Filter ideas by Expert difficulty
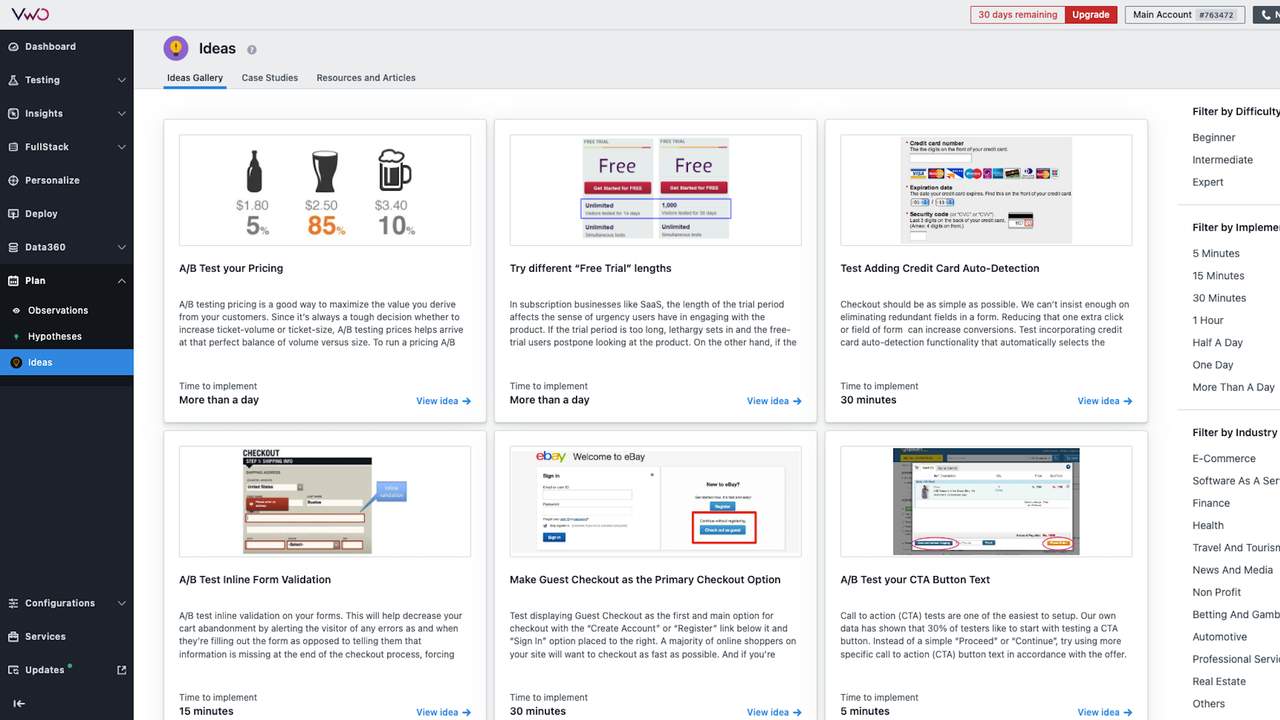Screen dimensions: 1280x720 (1208, 183)
